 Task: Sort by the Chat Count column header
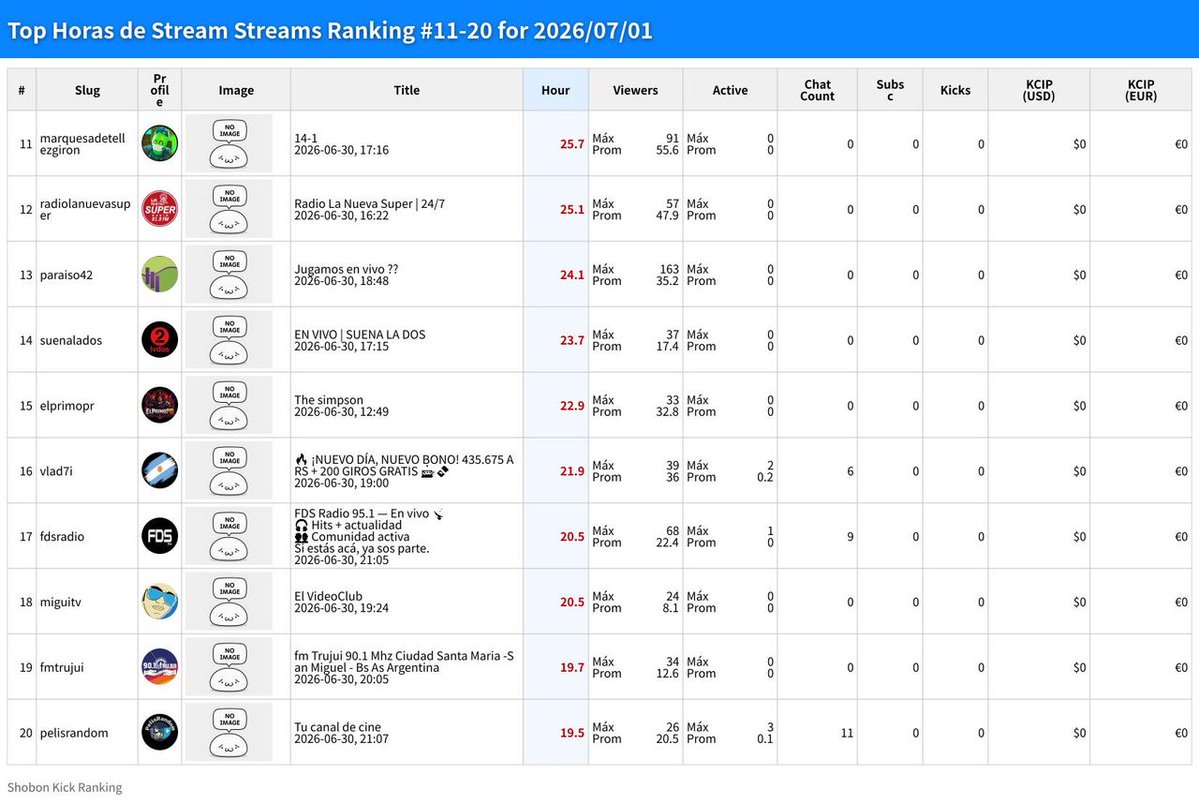[x=817, y=90]
